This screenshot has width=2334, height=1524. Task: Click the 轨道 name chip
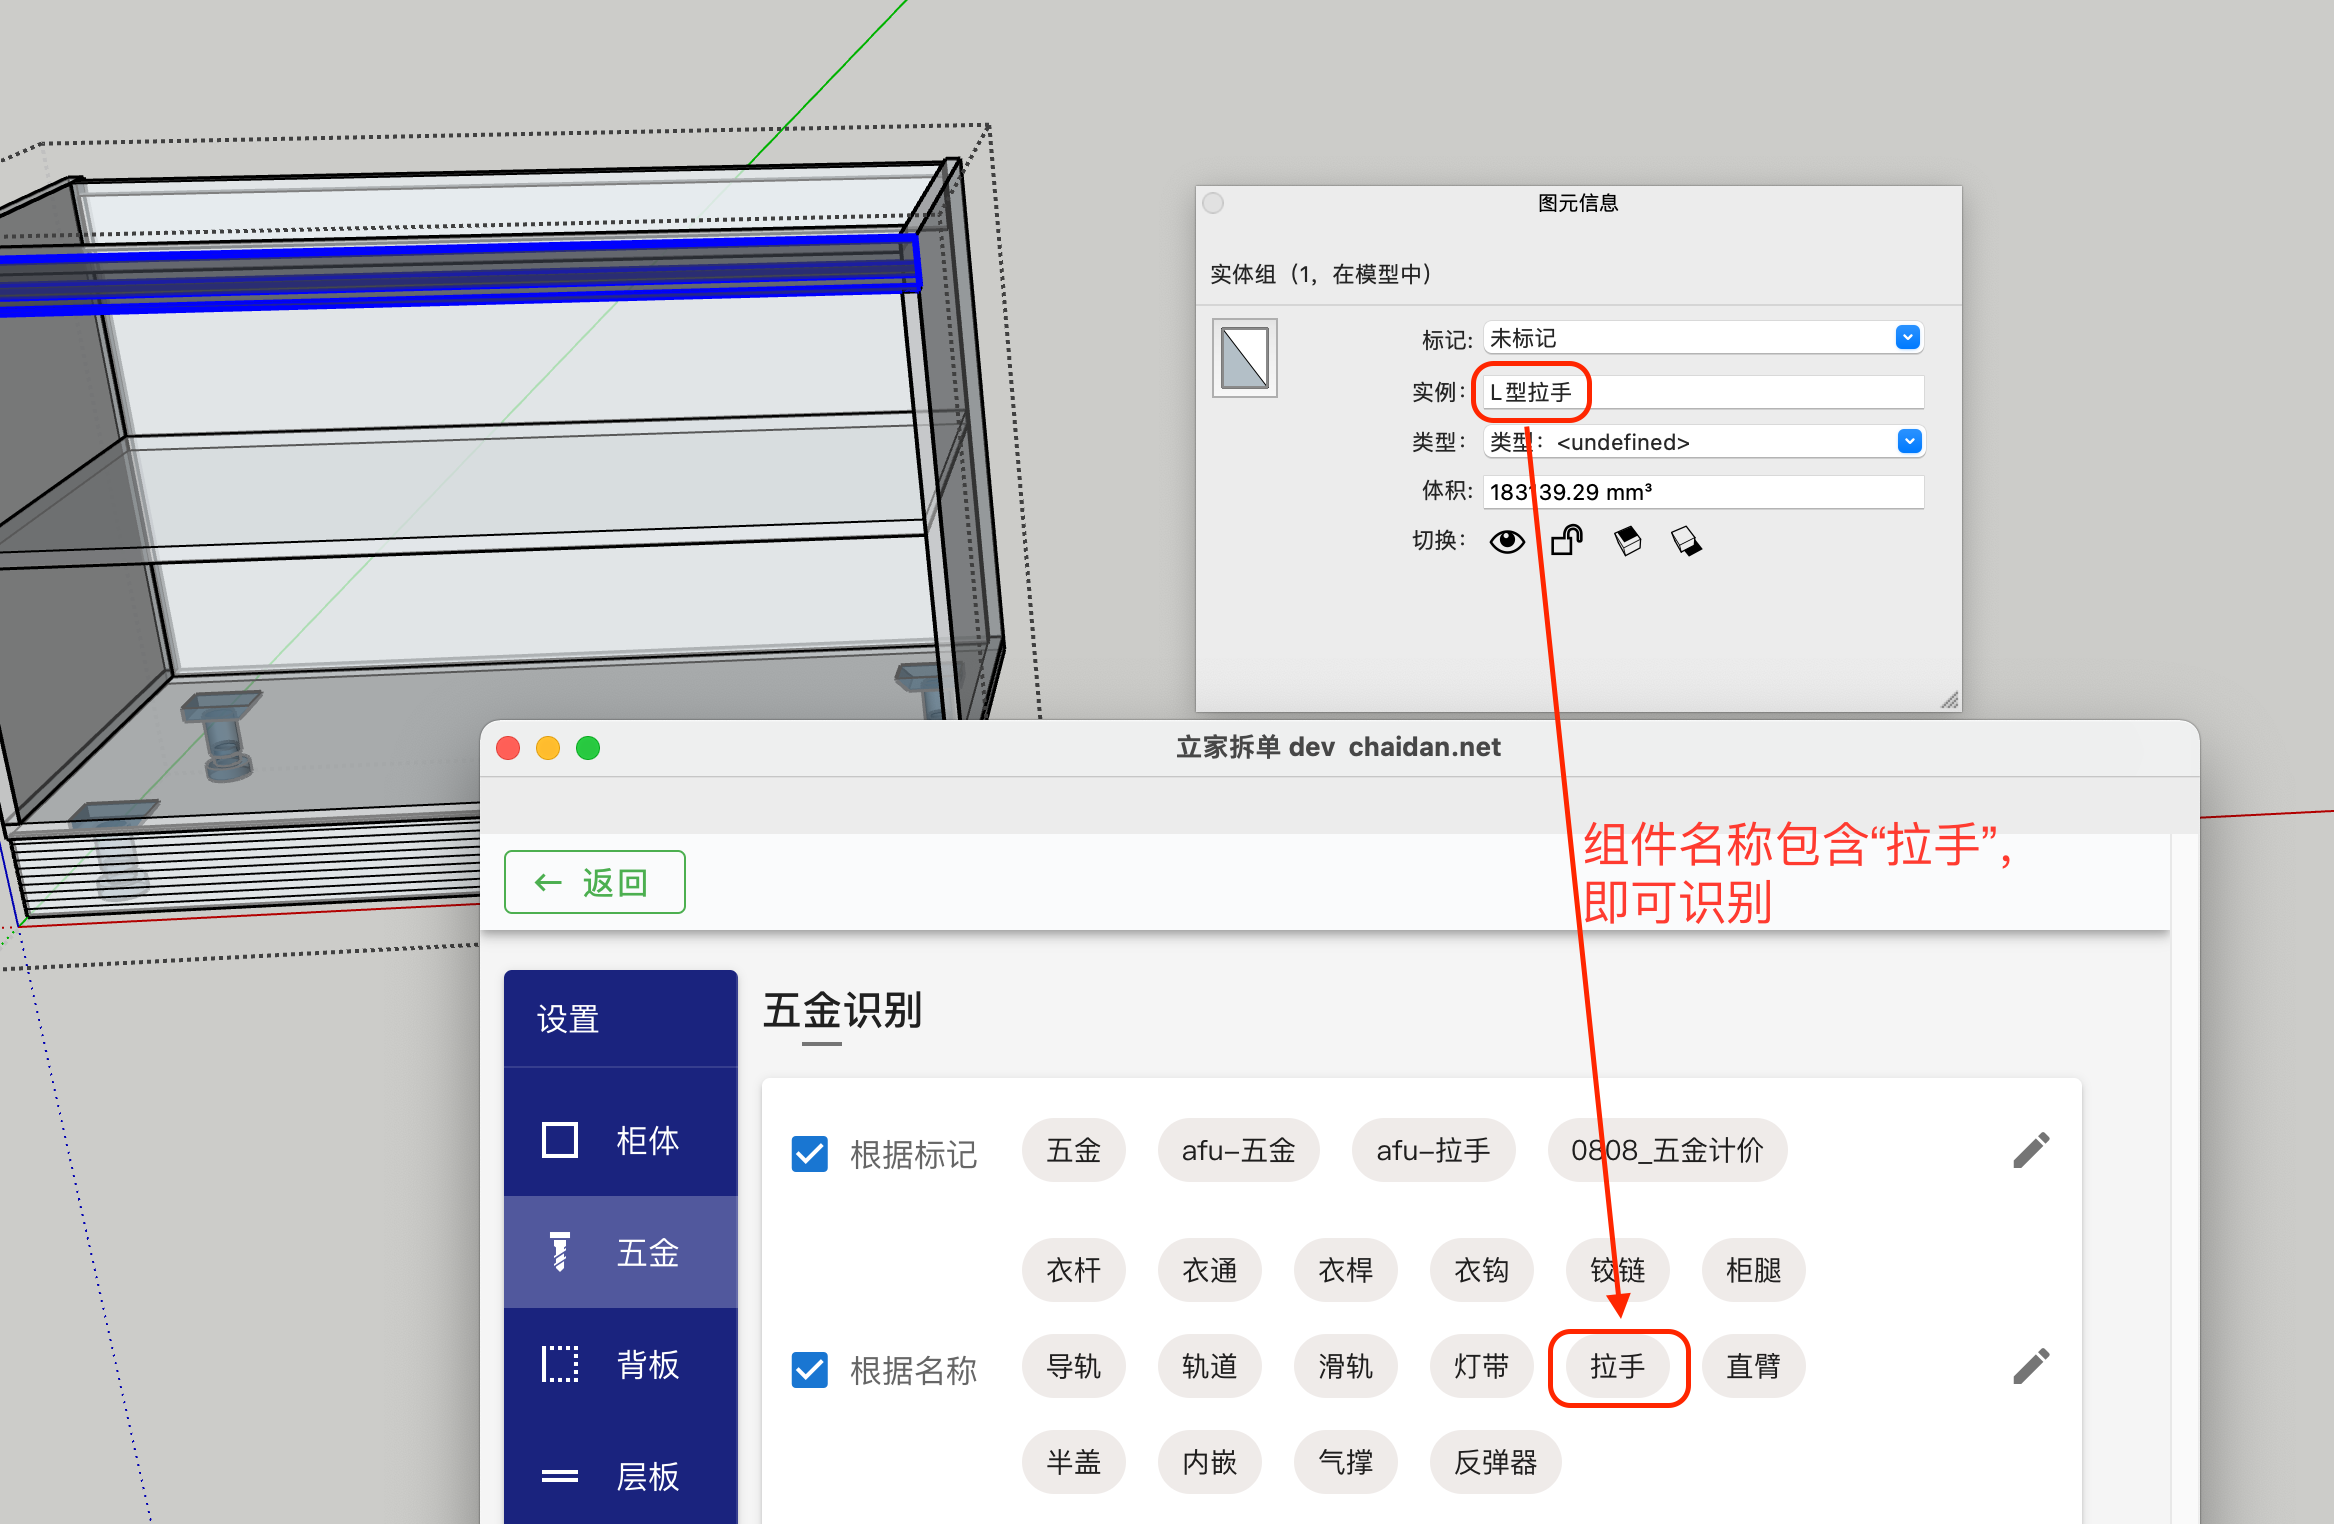pos(1209,1366)
